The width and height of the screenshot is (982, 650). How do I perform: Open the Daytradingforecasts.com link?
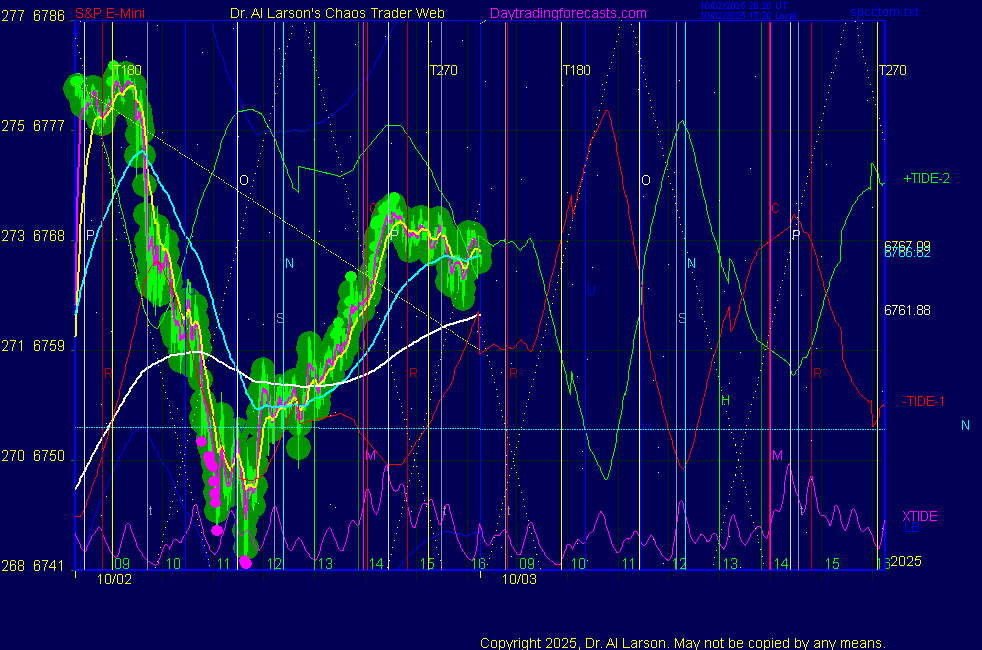pyautogui.click(x=567, y=14)
